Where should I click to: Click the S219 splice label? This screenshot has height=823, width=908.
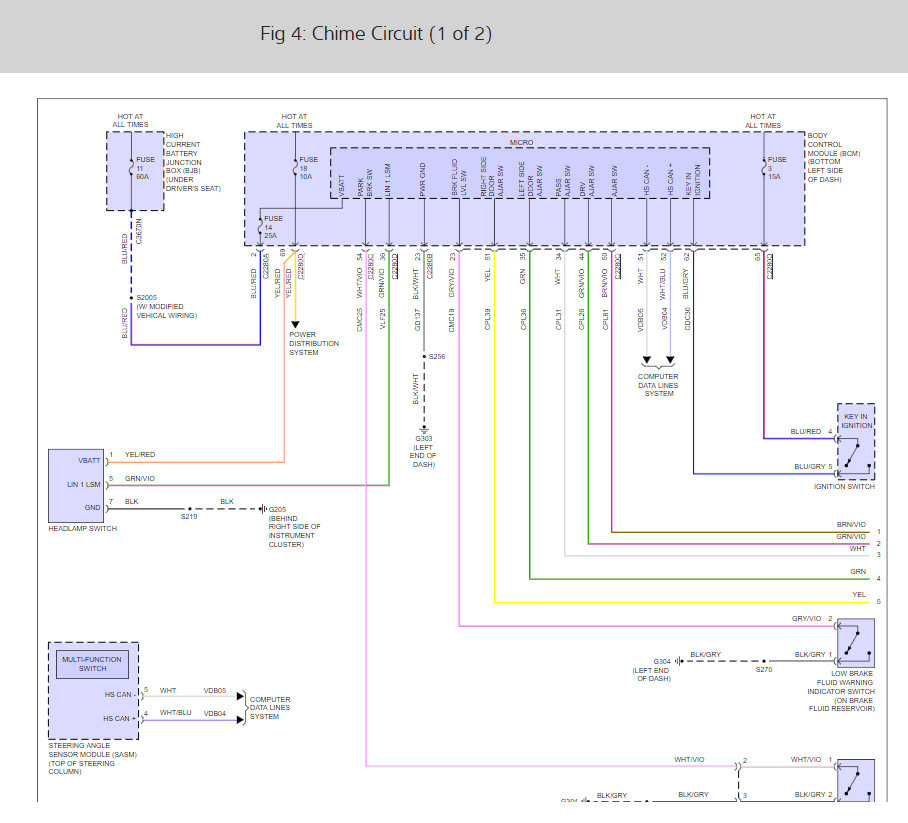point(189,517)
